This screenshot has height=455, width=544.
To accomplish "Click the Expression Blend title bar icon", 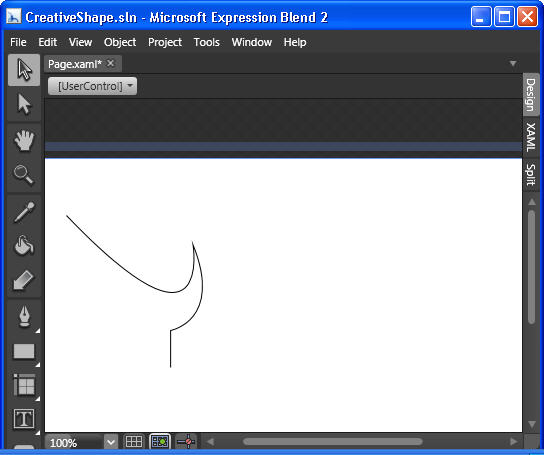I will [x=14, y=17].
